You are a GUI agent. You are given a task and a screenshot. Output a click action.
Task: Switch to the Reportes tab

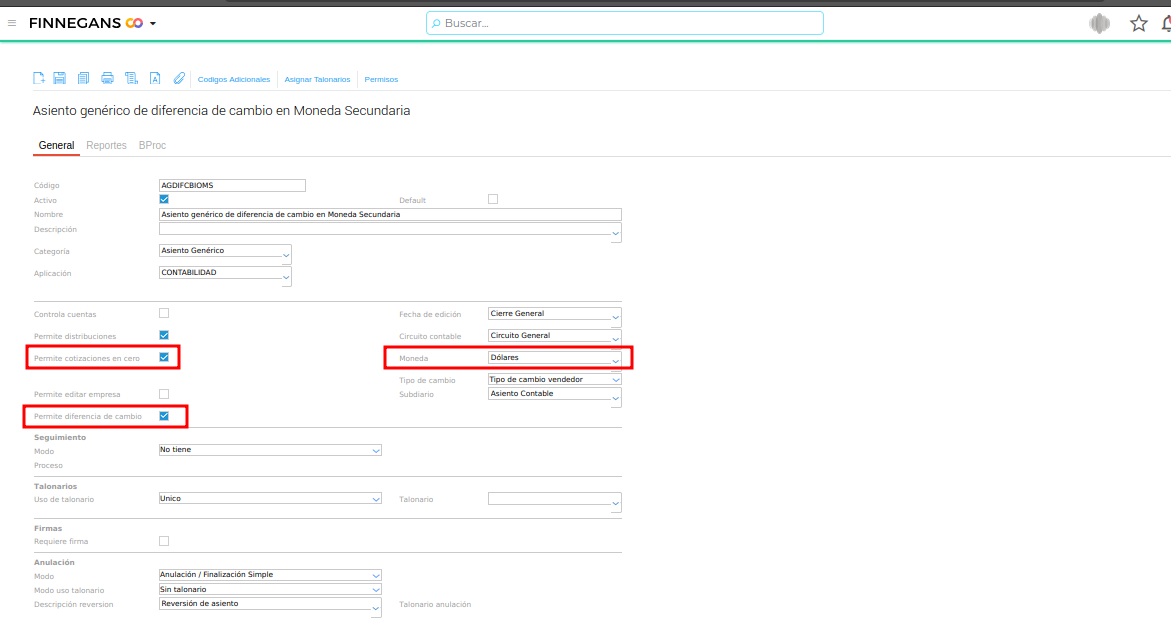click(106, 146)
